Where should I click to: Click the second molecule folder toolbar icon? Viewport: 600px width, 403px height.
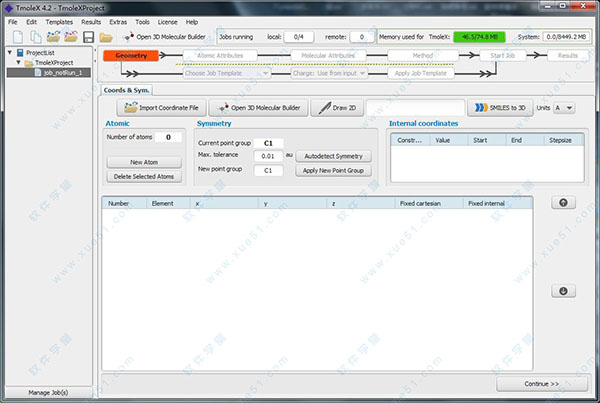click(x=71, y=37)
